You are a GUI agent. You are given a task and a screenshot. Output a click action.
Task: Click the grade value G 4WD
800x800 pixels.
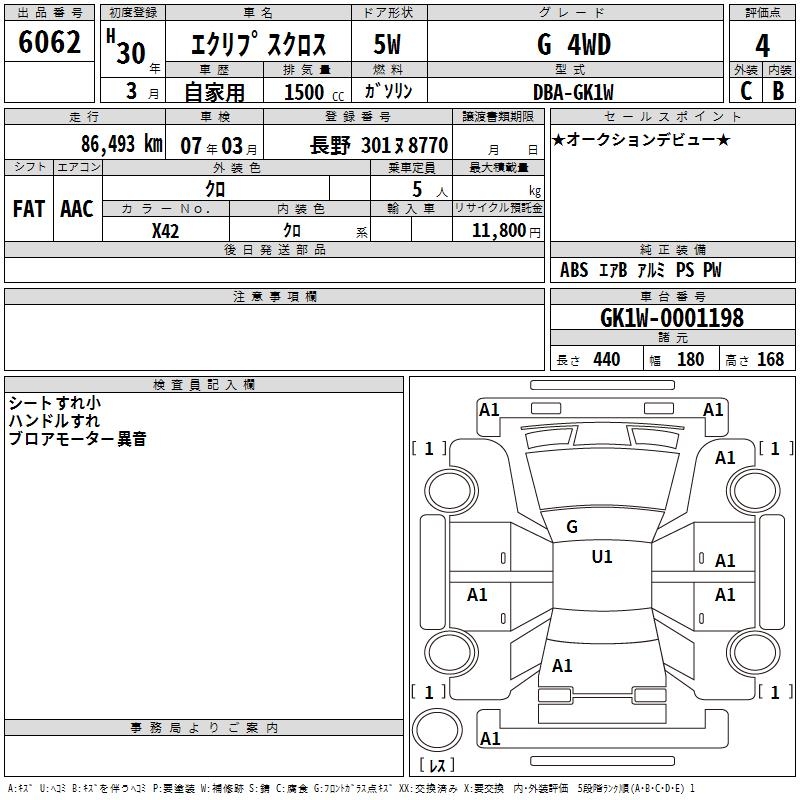574,44
